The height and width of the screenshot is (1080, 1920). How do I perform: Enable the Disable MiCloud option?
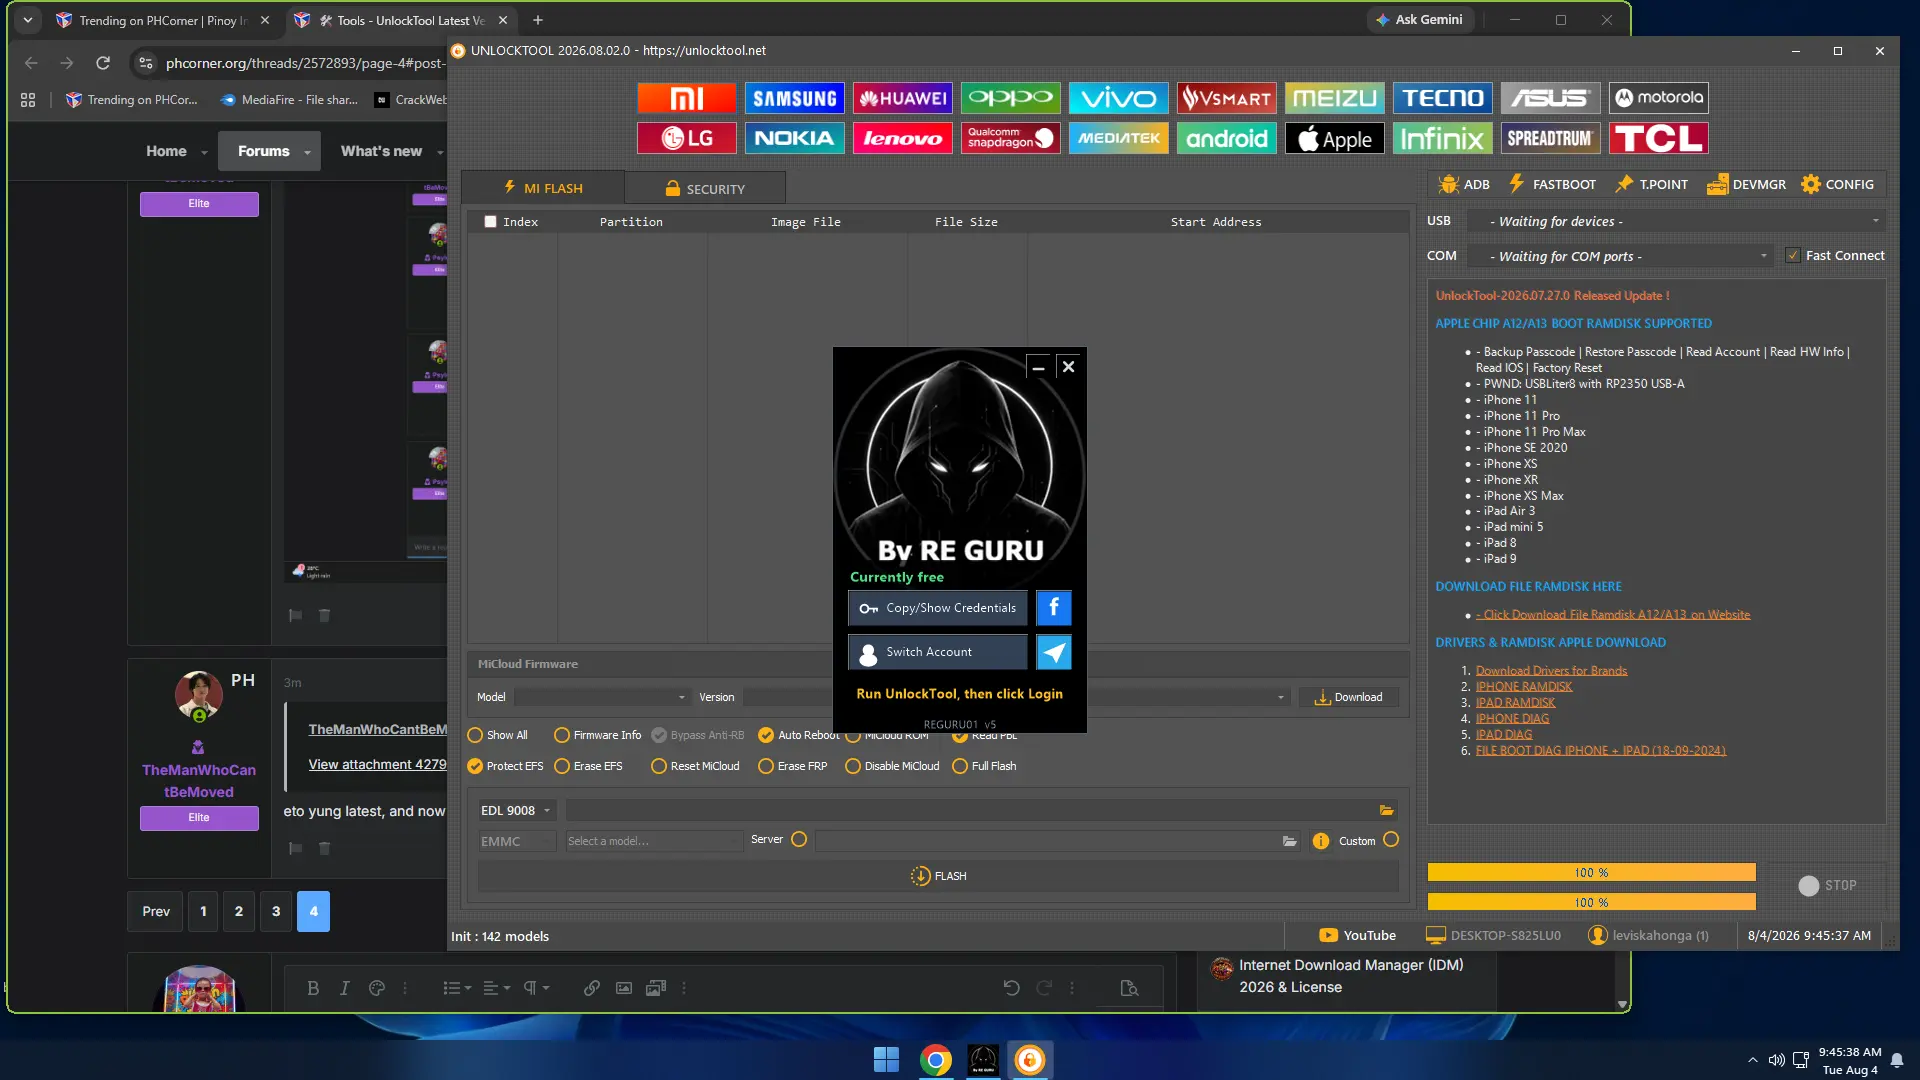pyautogui.click(x=853, y=766)
